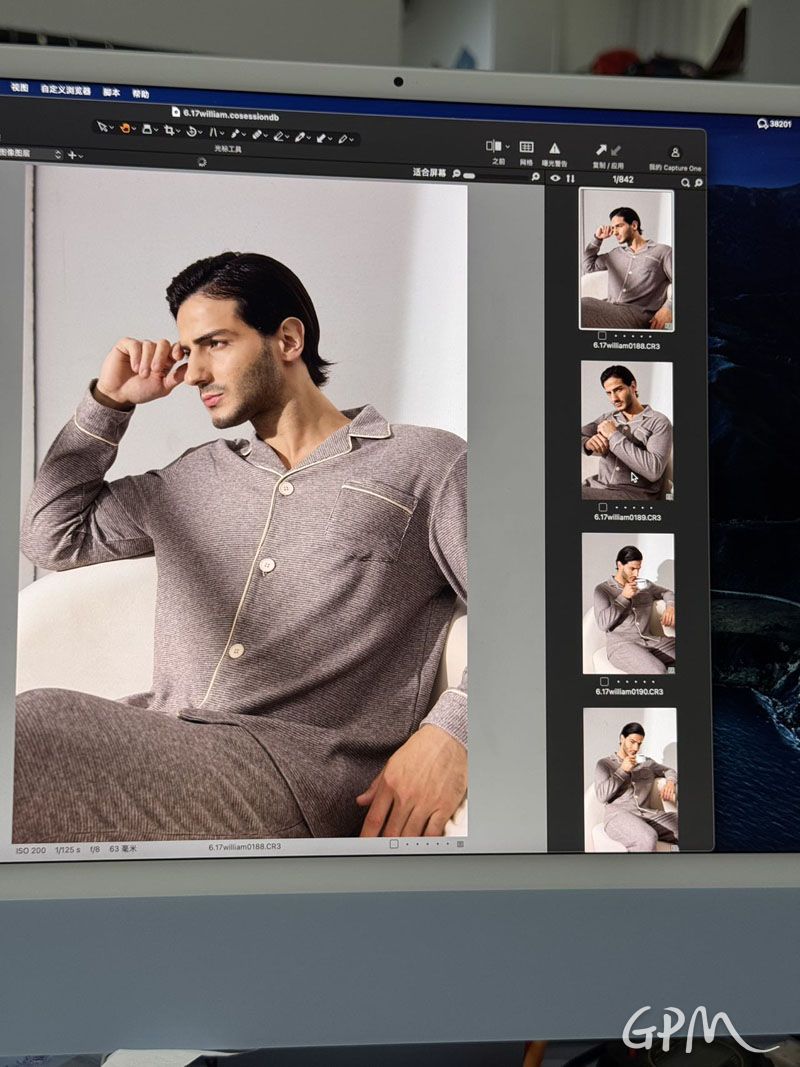Choose the Select pointer cursor tool
This screenshot has width=800, height=1067.
[x=102, y=127]
